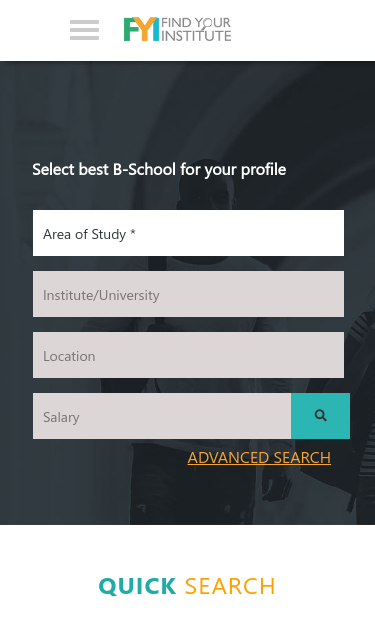375x627 pixels.
Task: Click "Select best B-School for your profile" headline
Action: [x=159, y=170]
